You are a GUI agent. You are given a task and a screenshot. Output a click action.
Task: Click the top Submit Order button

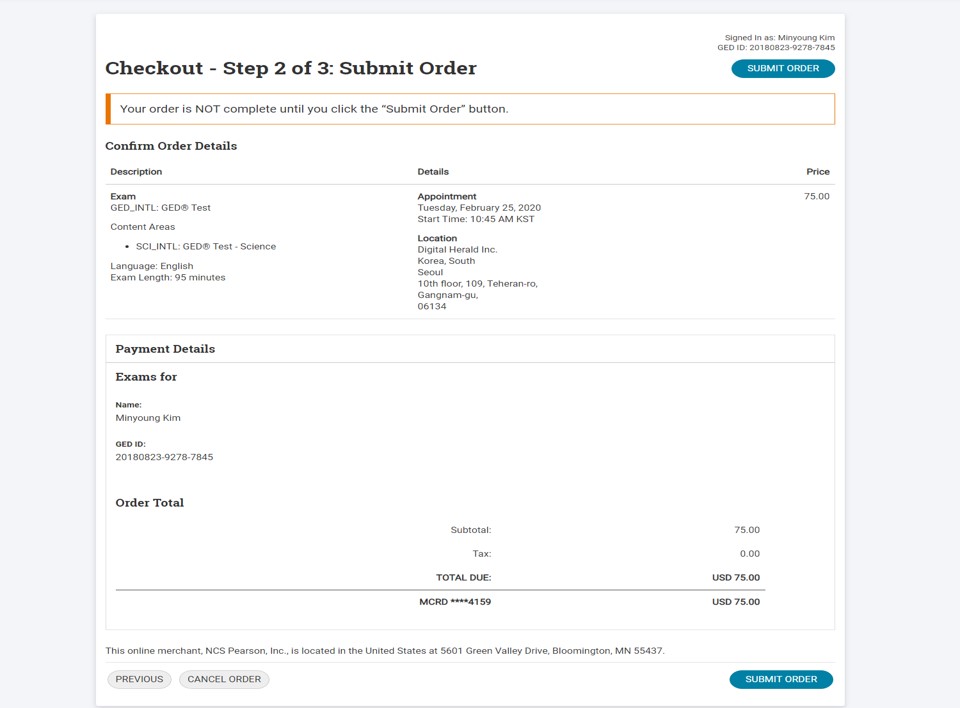tap(782, 69)
